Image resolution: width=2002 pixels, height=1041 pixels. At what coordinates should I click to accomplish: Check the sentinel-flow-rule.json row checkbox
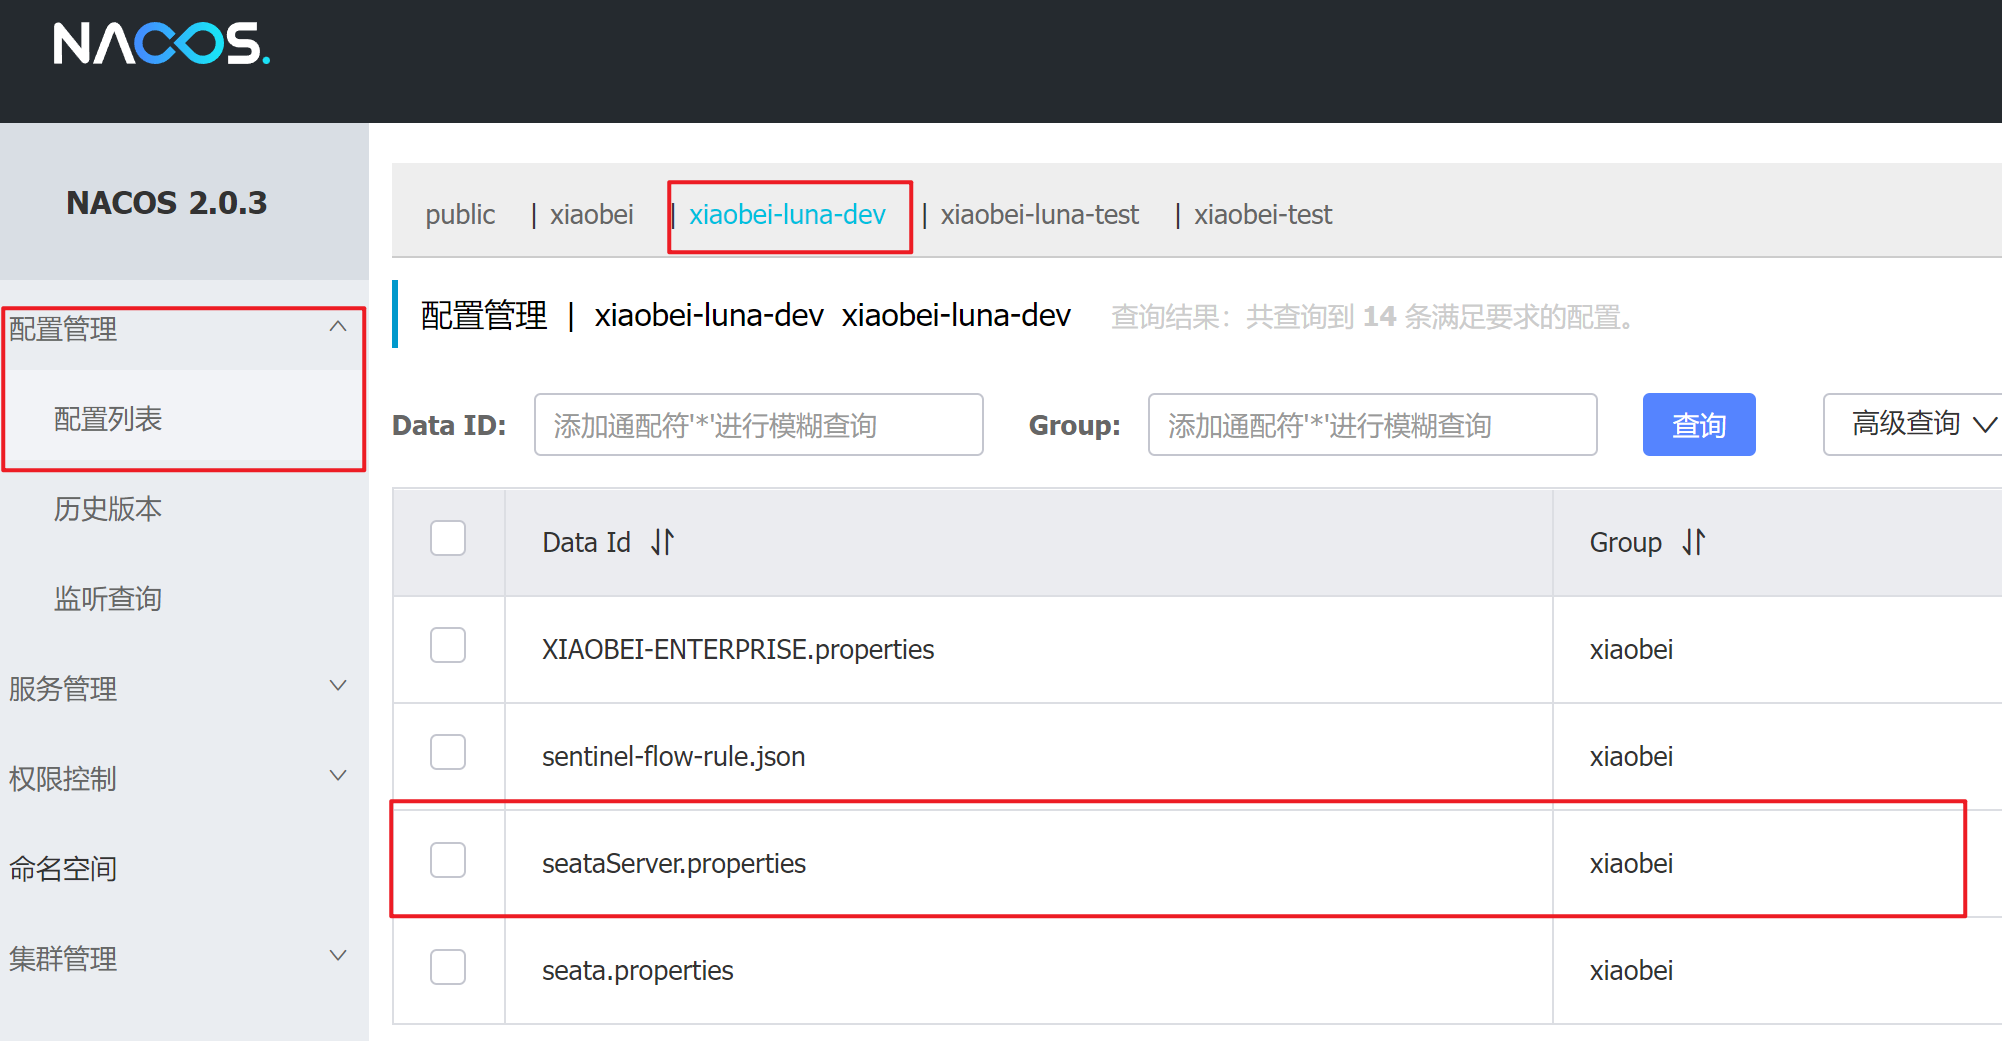(448, 752)
